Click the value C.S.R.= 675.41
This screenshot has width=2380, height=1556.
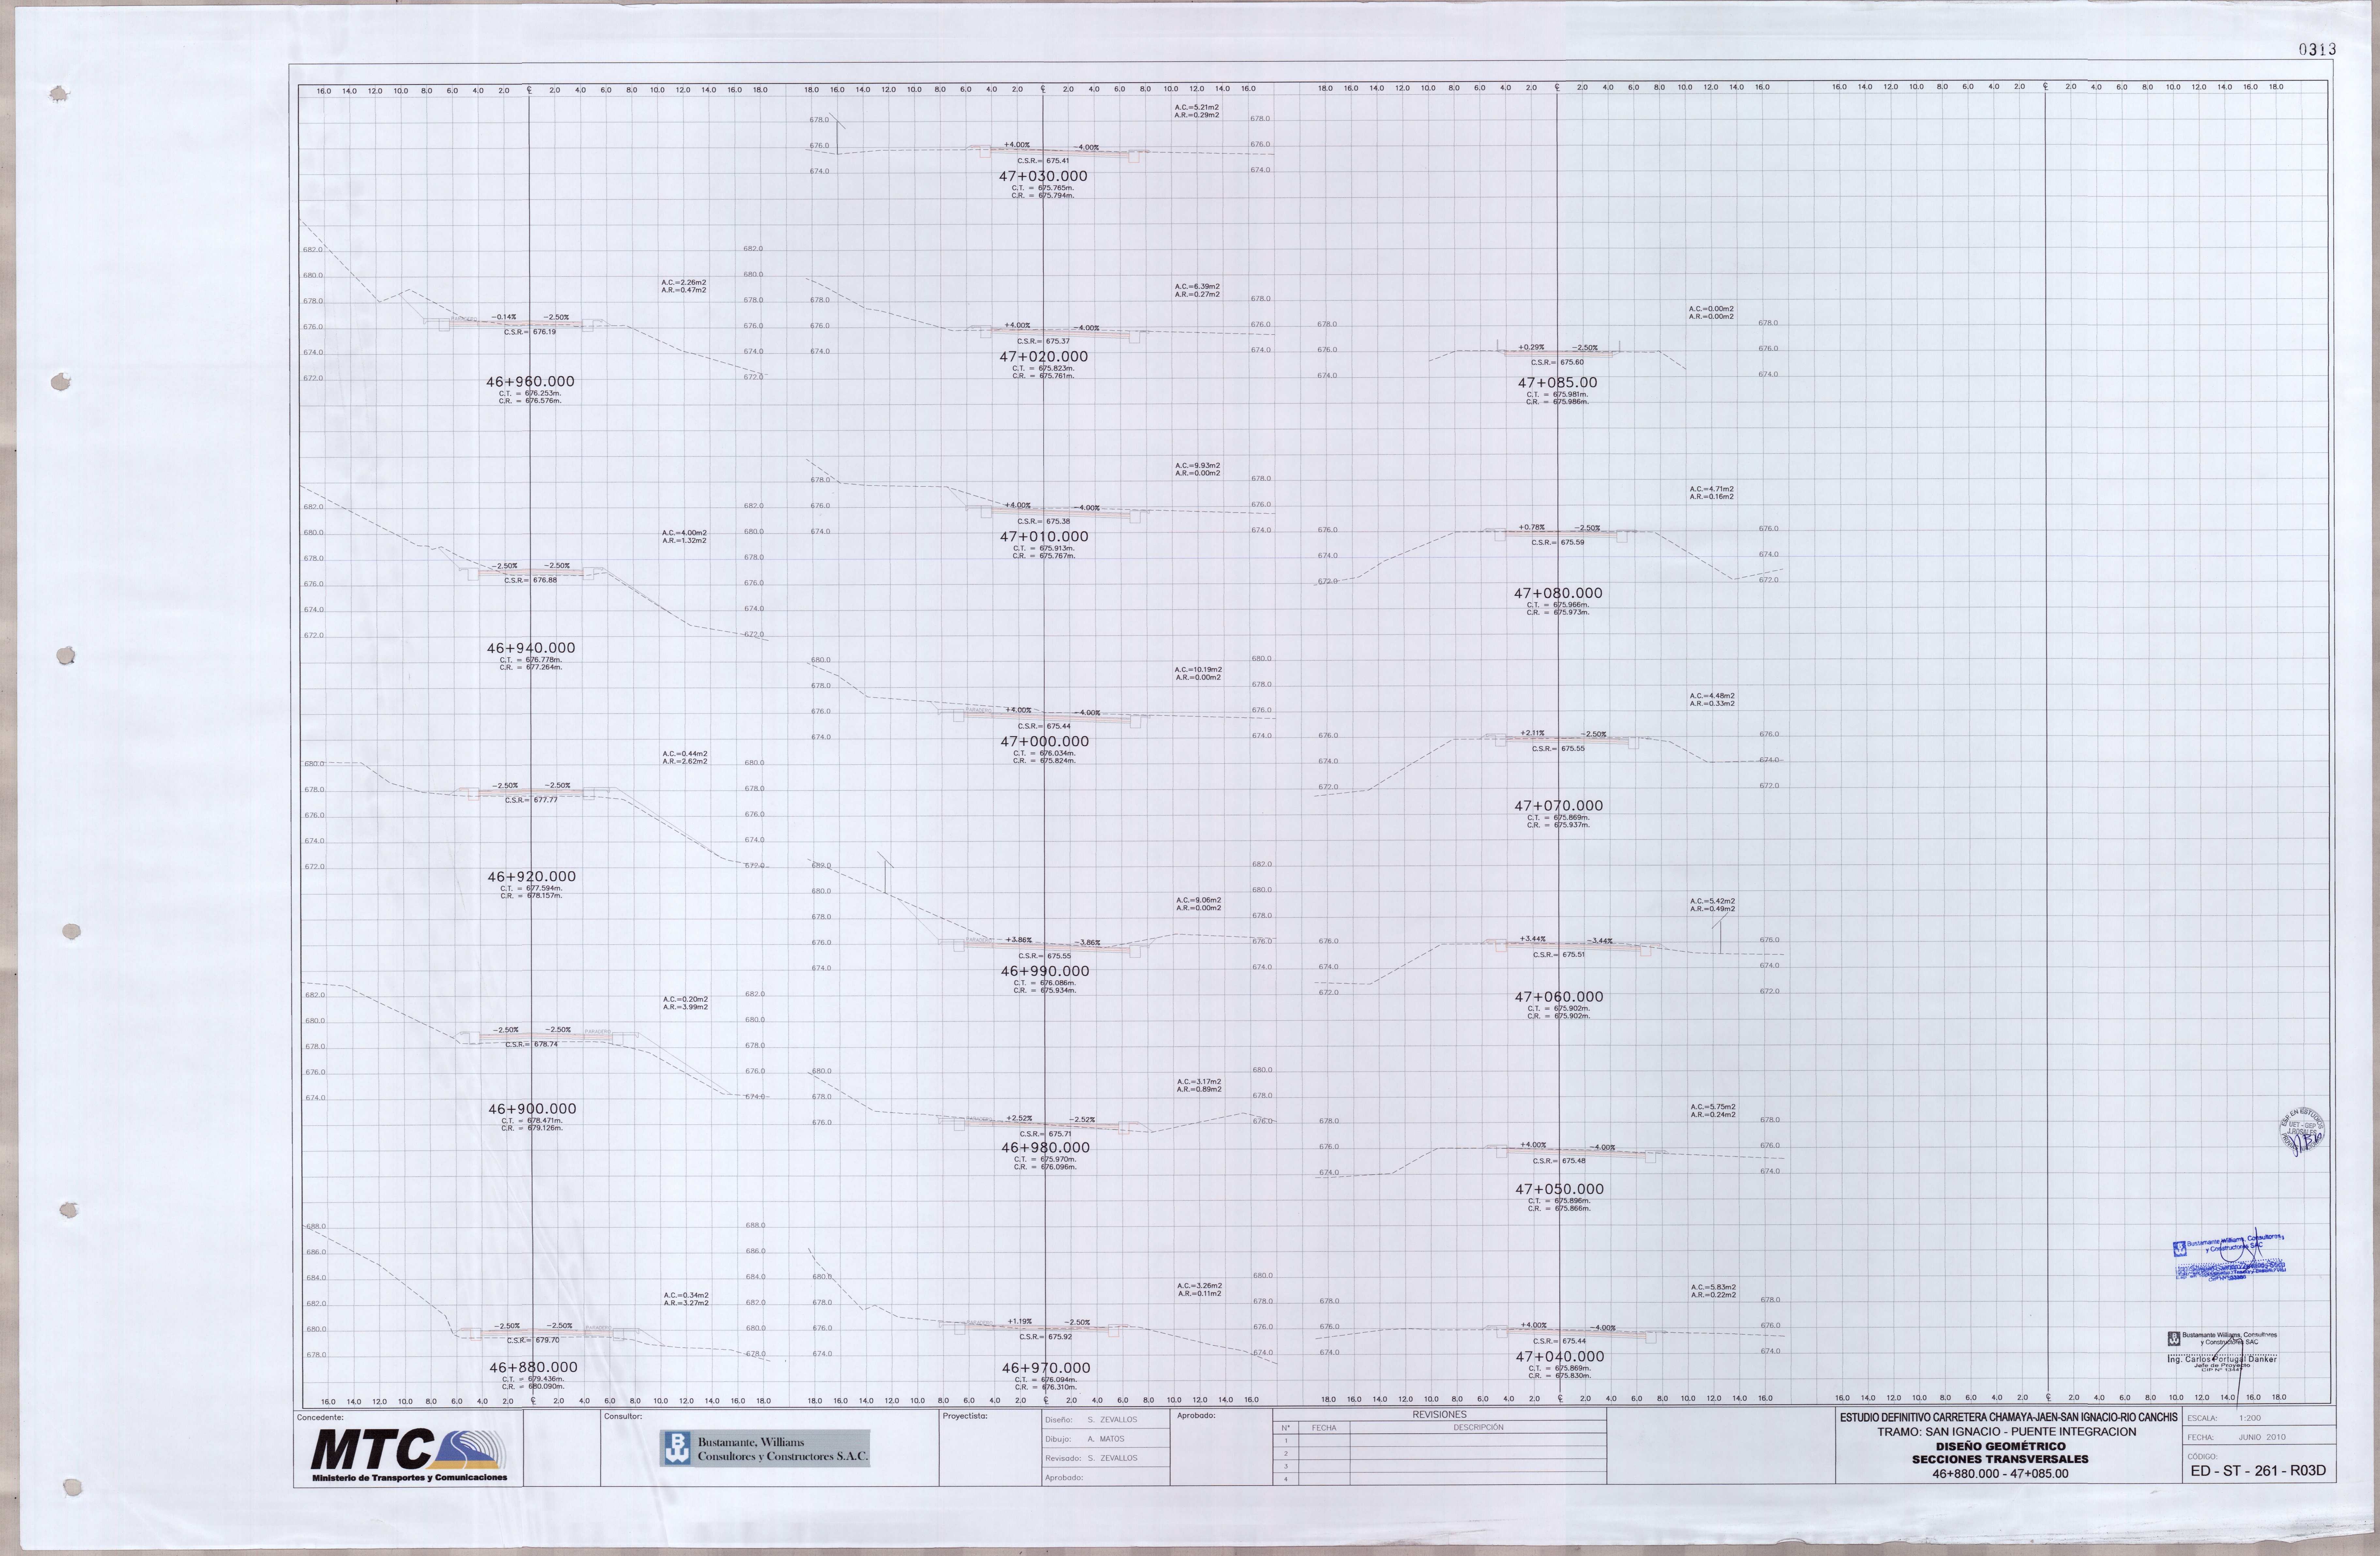pos(1043,161)
